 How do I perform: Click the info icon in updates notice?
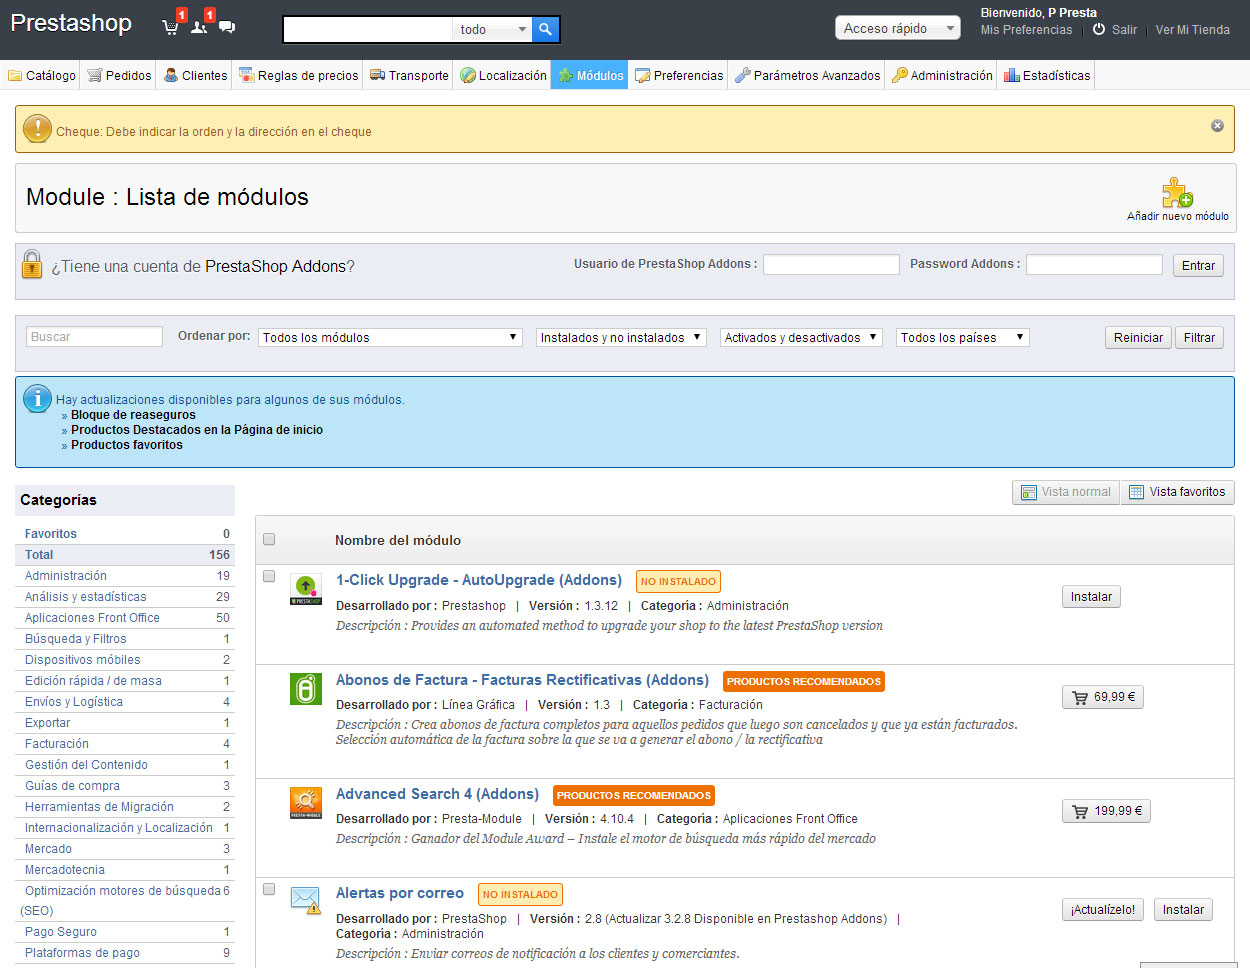click(x=37, y=398)
